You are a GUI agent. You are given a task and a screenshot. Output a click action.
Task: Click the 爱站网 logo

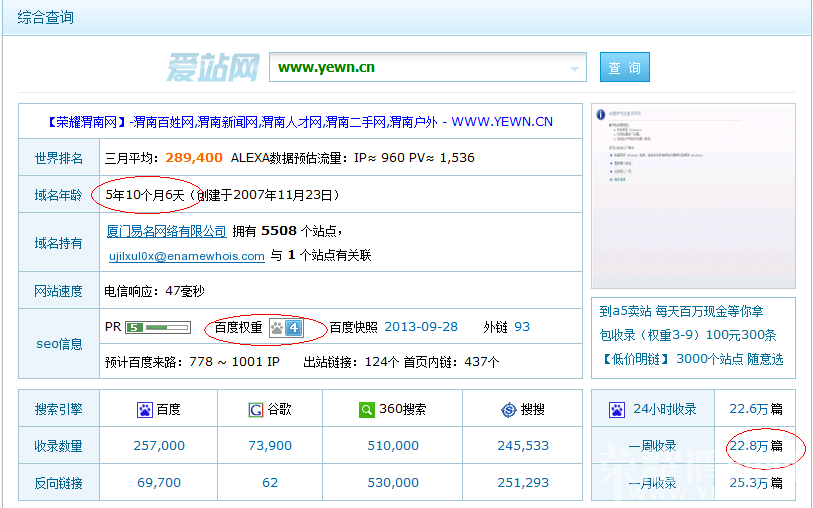click(213, 67)
